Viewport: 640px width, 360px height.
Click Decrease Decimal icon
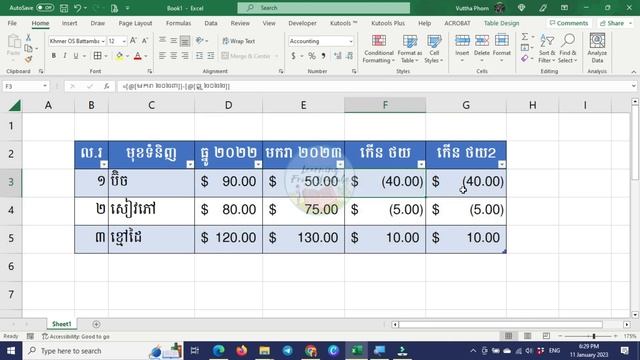350,56
